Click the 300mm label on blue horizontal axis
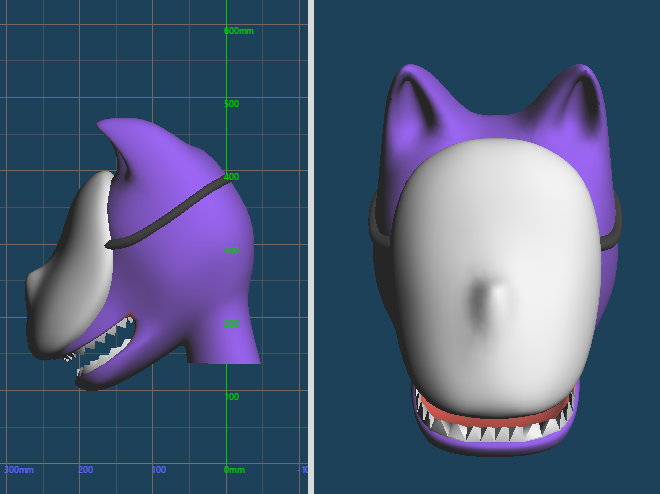This screenshot has height=494, width=660. 19,470
